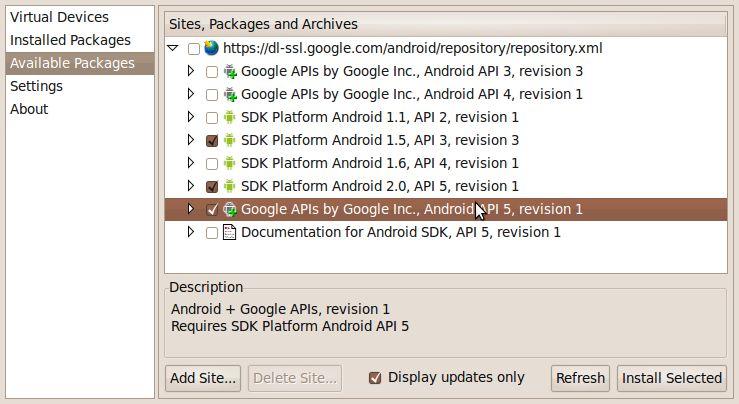
Task: Click the Documentation for Android SDK icon
Action: (x=230, y=232)
